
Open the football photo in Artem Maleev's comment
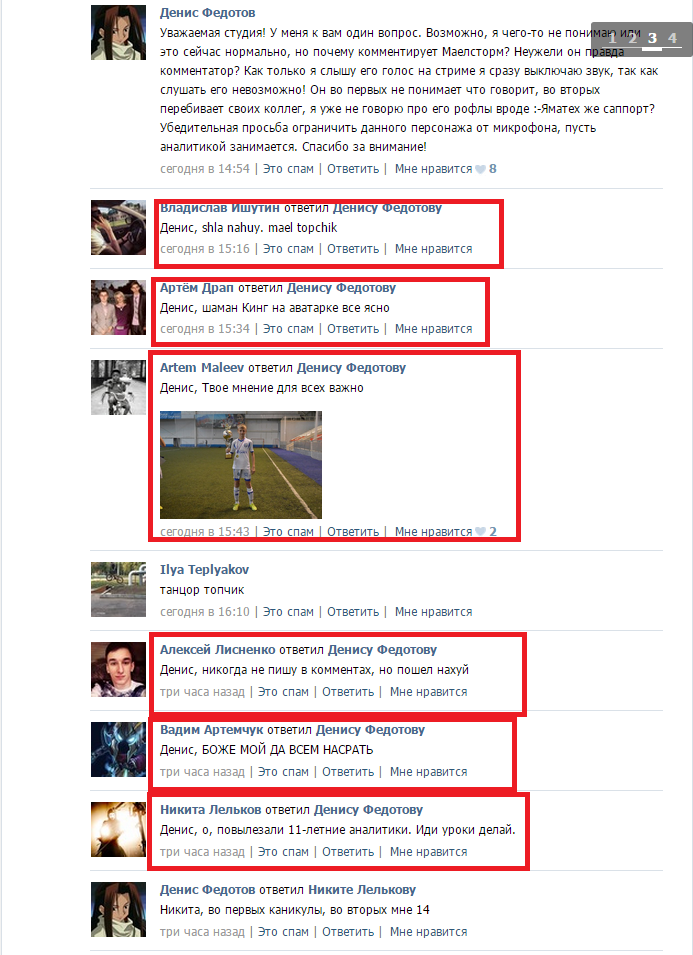(241, 465)
